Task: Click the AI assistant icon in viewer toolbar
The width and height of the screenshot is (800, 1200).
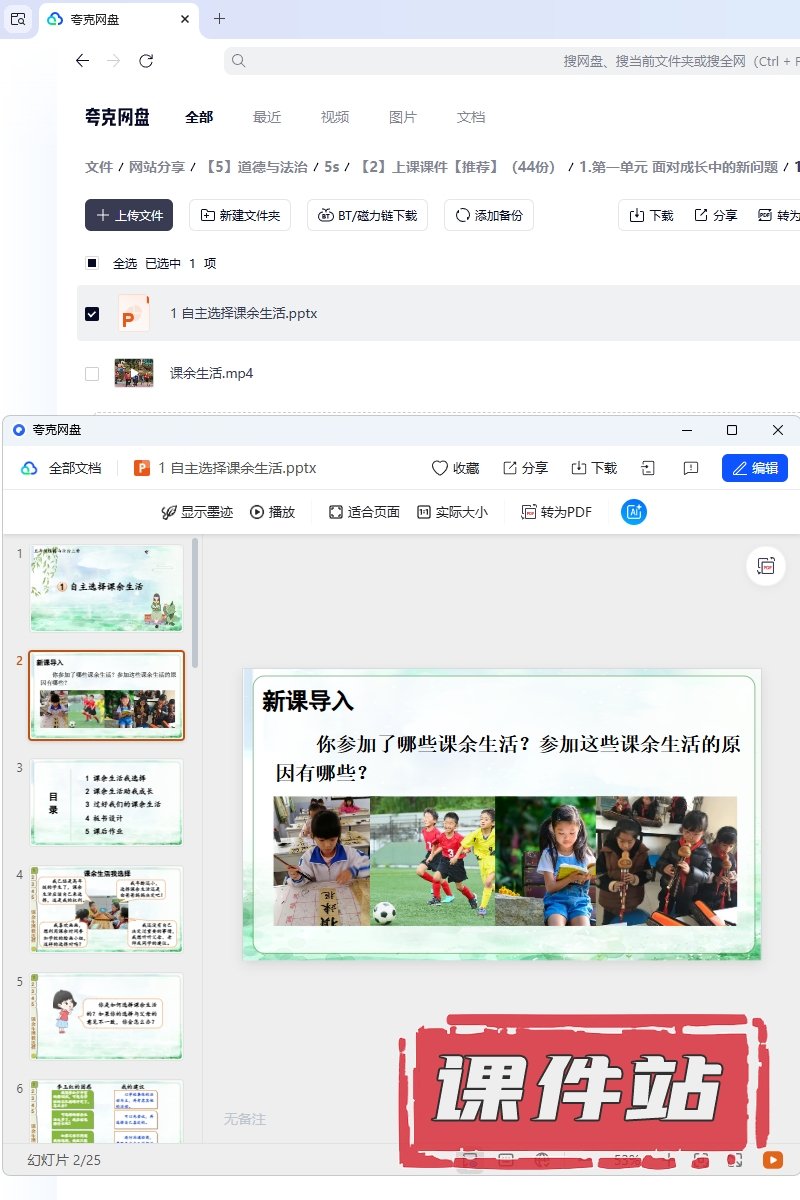Action: click(x=634, y=512)
